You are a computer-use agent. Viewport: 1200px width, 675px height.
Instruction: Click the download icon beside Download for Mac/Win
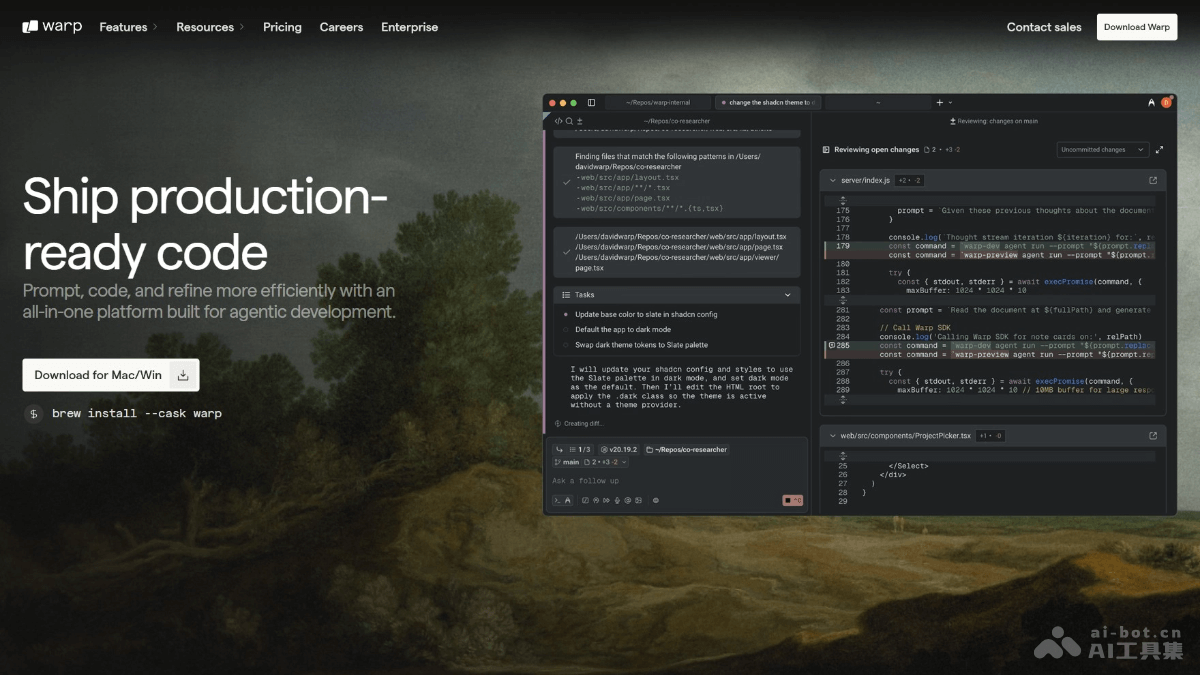click(183, 375)
